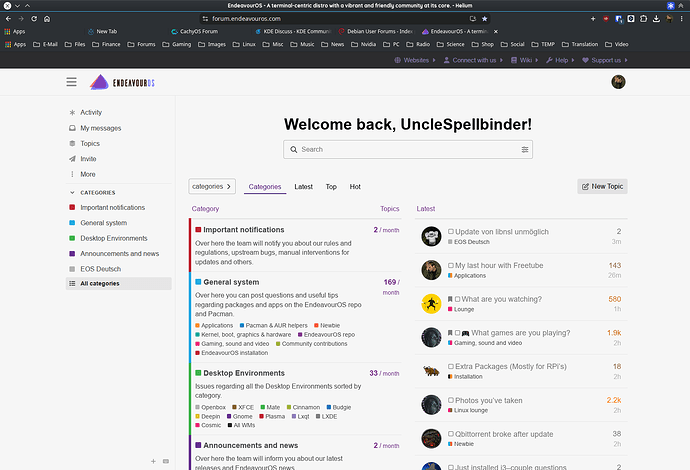Switch to the Top tab

pyautogui.click(x=331, y=187)
